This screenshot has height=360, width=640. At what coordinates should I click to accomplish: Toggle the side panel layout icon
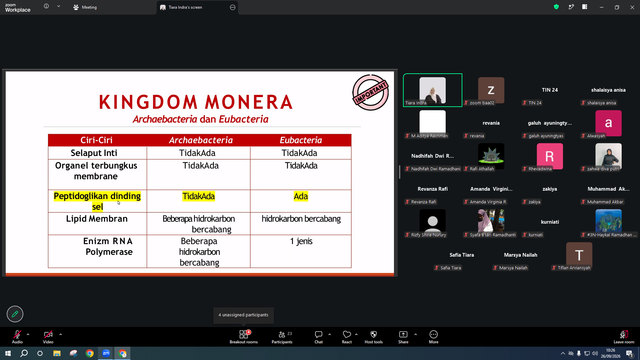point(584,7)
